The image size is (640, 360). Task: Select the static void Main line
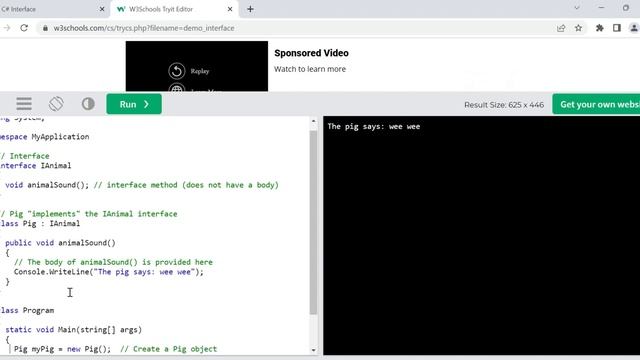click(x=73, y=329)
